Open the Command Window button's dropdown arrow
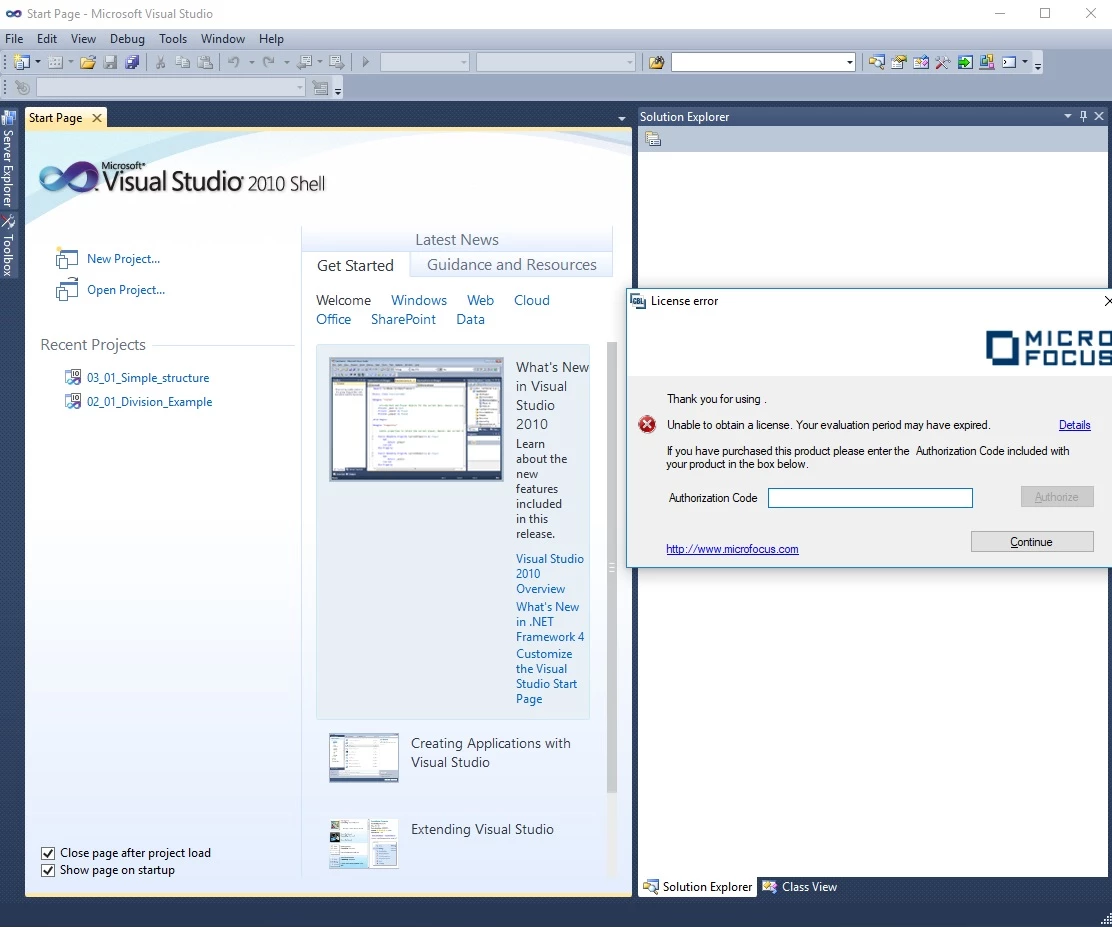 coord(1025,62)
